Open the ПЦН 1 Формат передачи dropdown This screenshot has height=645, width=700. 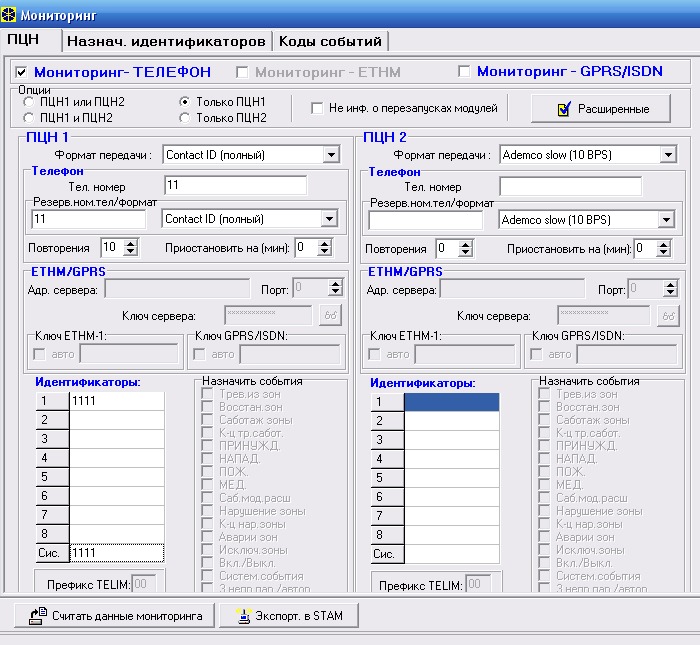tap(331, 155)
